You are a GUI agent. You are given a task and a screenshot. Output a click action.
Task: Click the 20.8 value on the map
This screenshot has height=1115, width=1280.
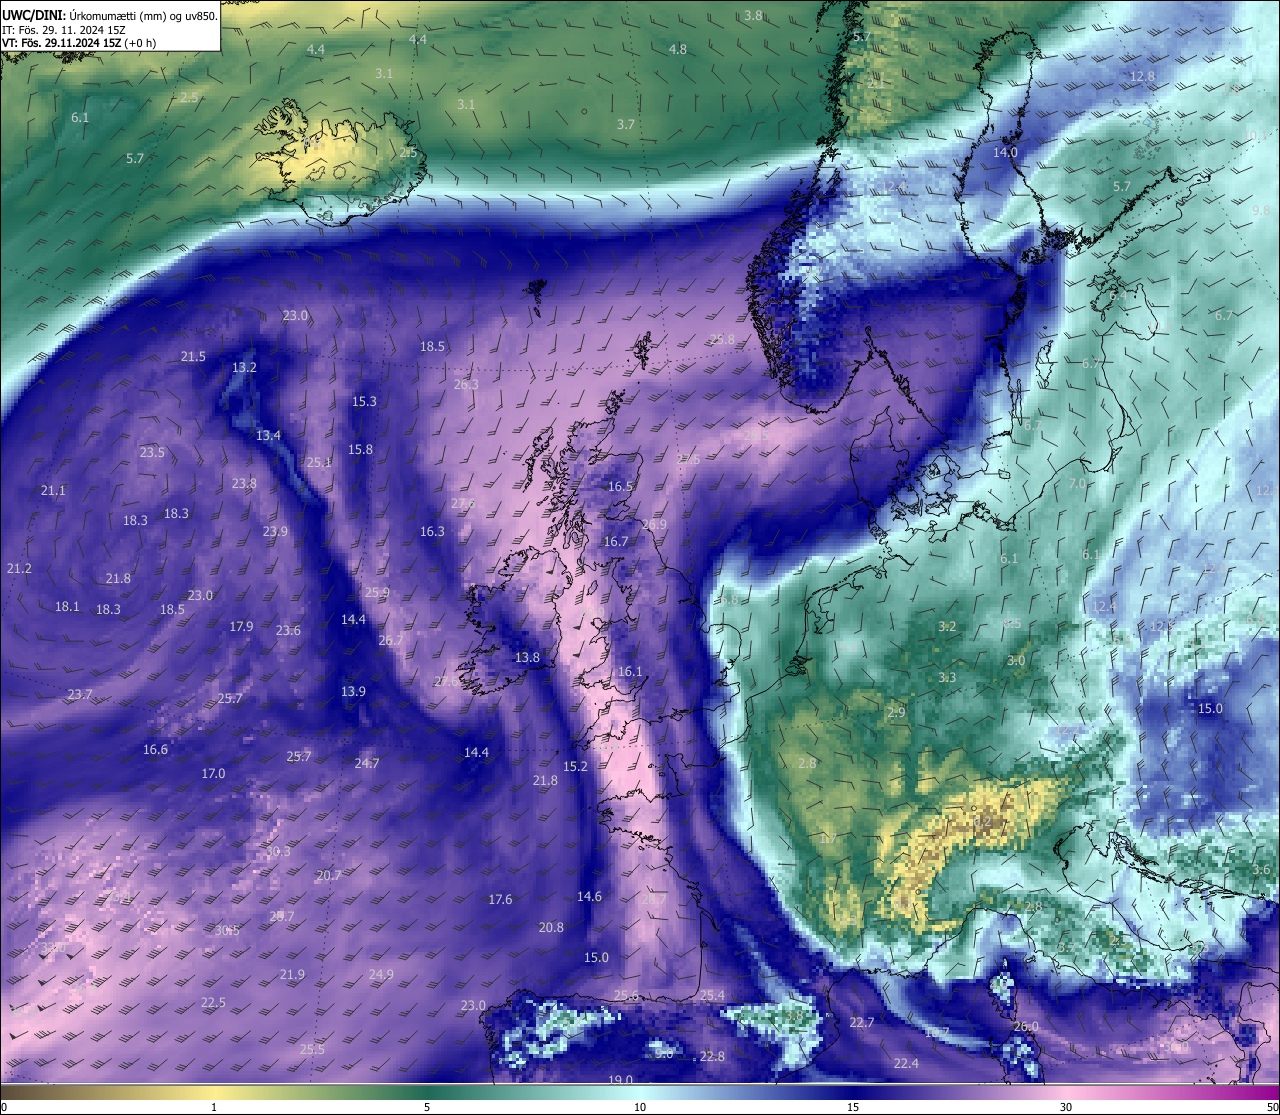[x=551, y=927]
